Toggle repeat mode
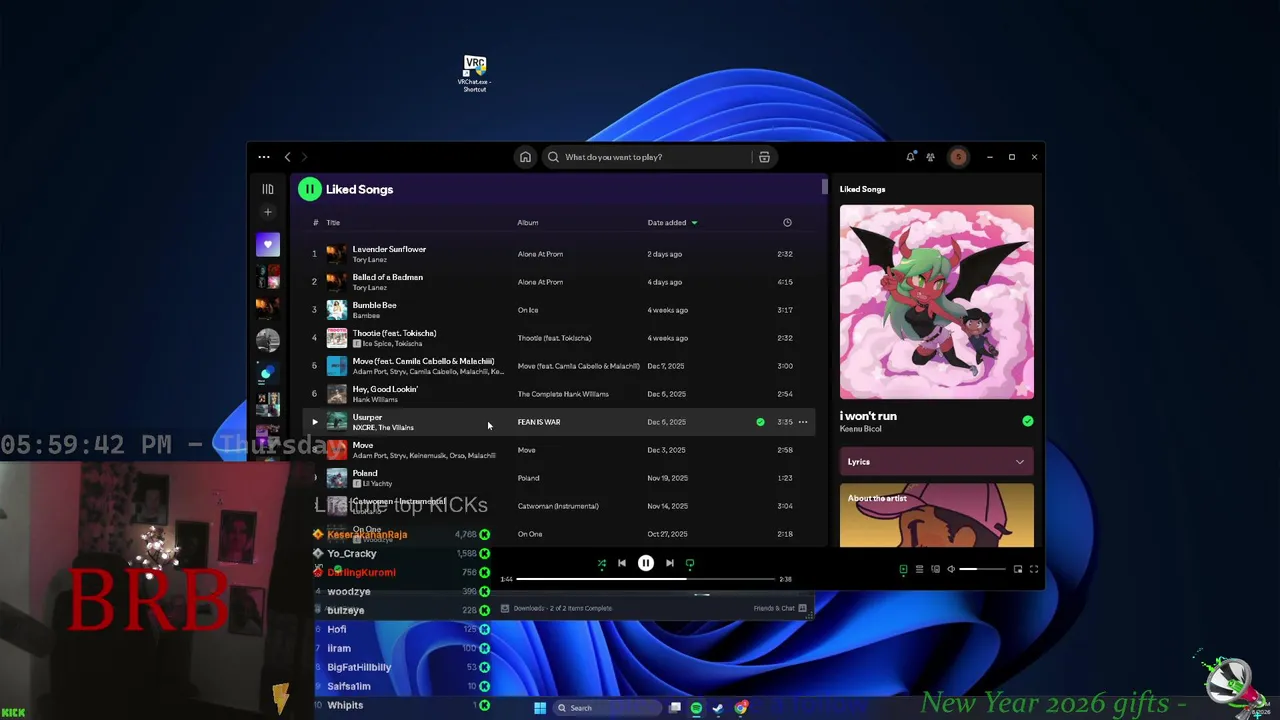 pos(690,563)
